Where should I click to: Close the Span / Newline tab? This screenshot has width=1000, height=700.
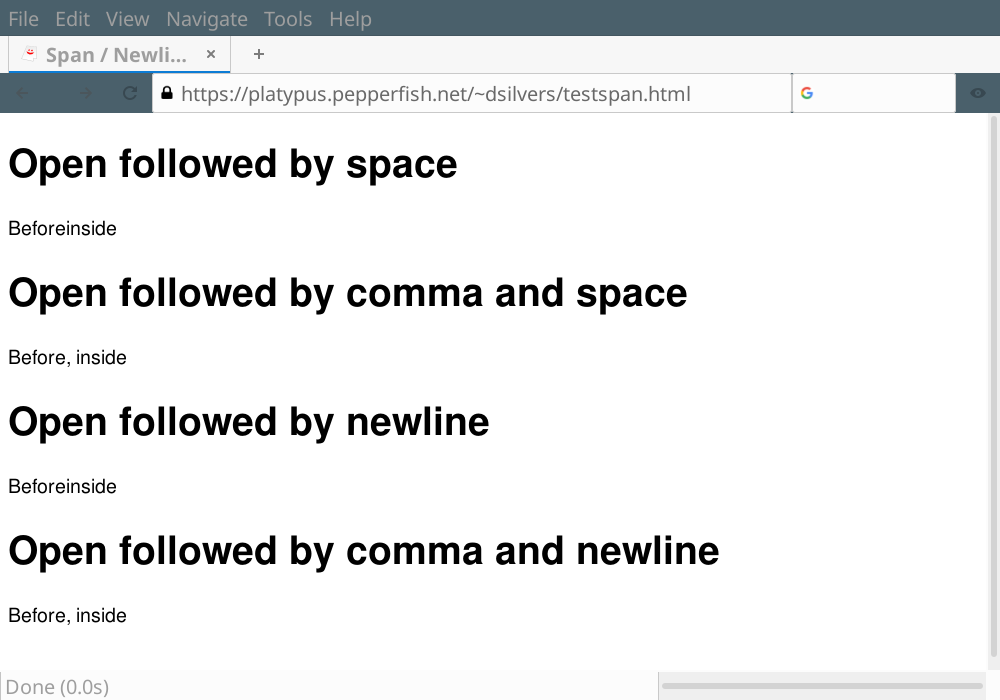[x=211, y=54]
